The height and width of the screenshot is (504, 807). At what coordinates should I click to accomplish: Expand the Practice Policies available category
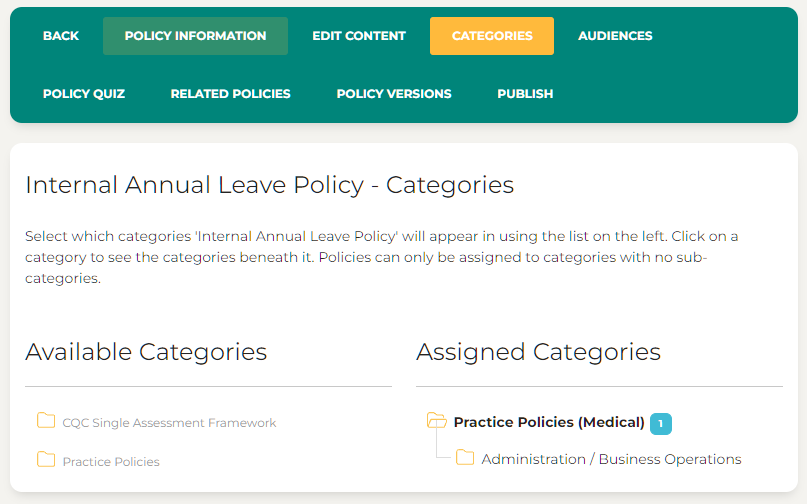(x=111, y=462)
